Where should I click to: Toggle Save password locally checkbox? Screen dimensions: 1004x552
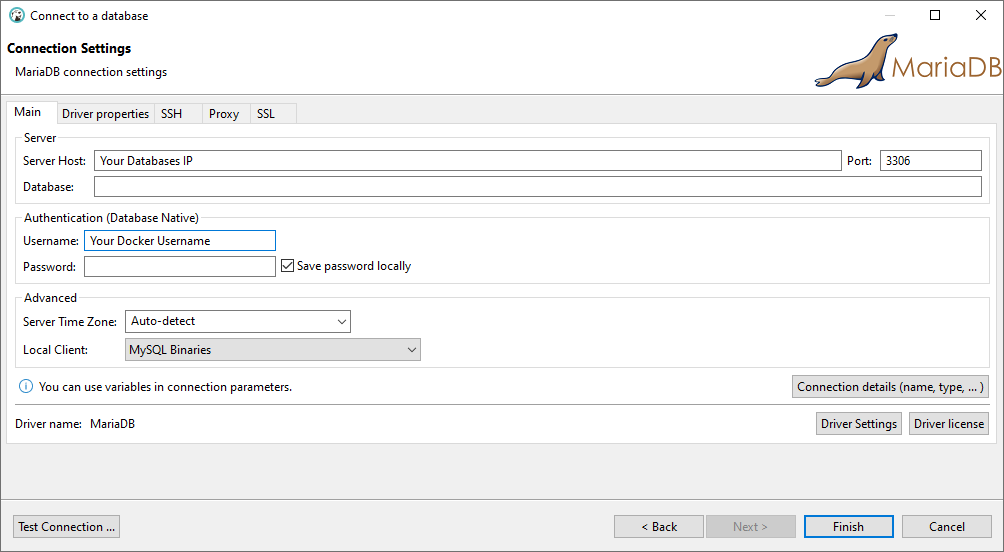(288, 266)
